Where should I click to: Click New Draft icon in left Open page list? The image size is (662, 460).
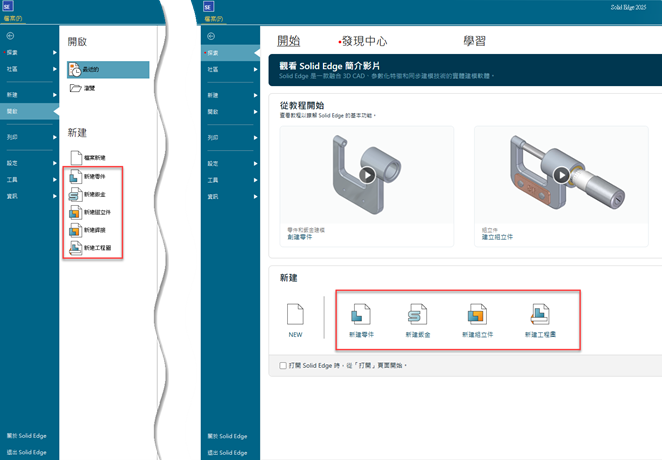tap(75, 248)
